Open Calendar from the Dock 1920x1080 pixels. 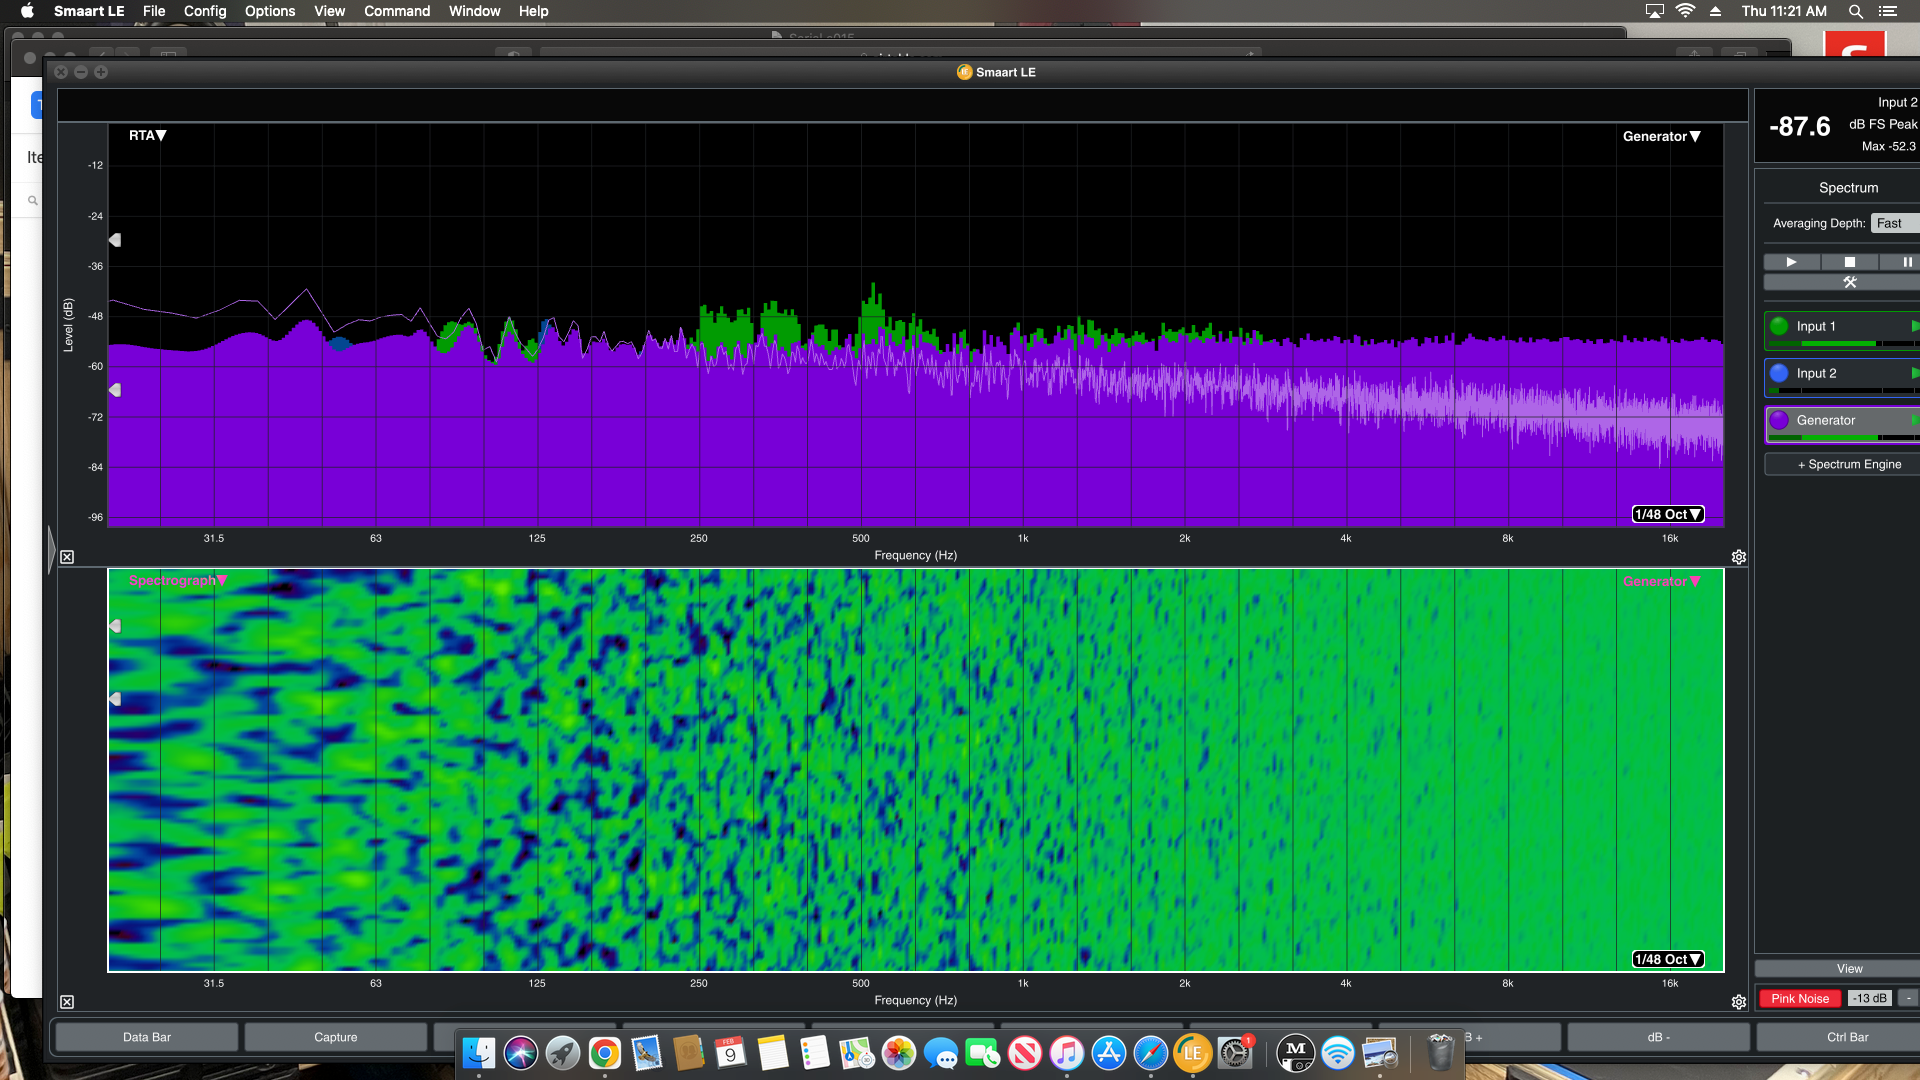click(731, 1053)
